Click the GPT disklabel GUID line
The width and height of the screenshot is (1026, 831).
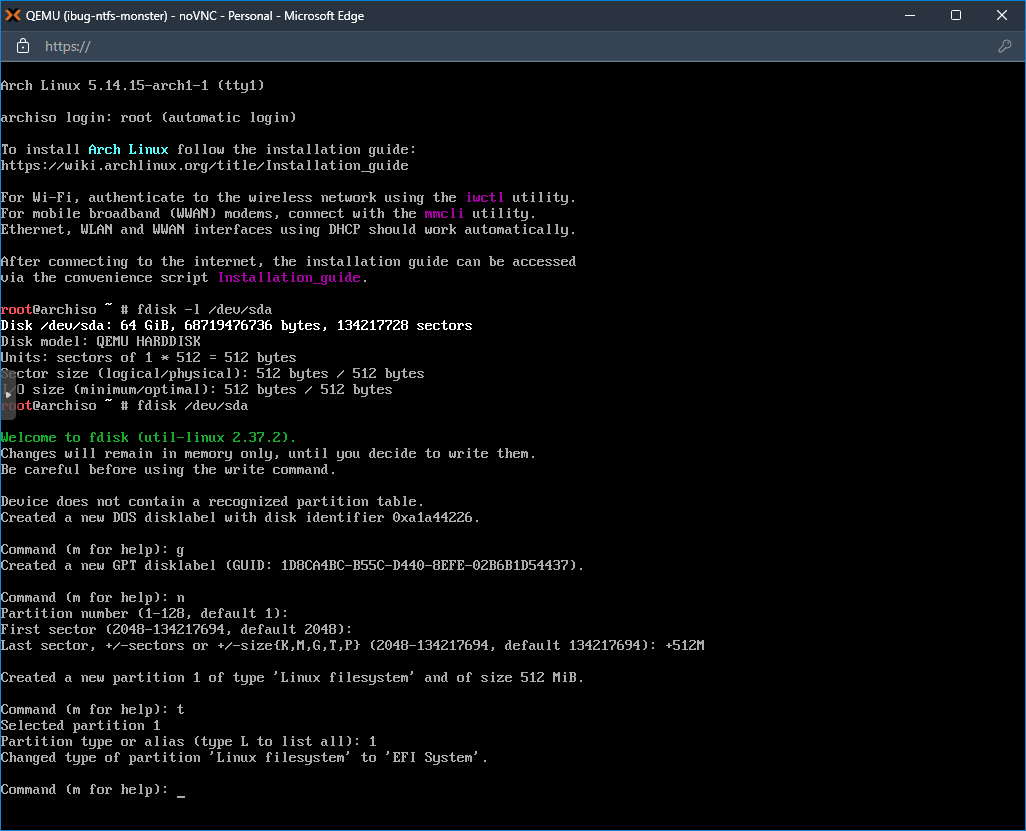(x=292, y=565)
